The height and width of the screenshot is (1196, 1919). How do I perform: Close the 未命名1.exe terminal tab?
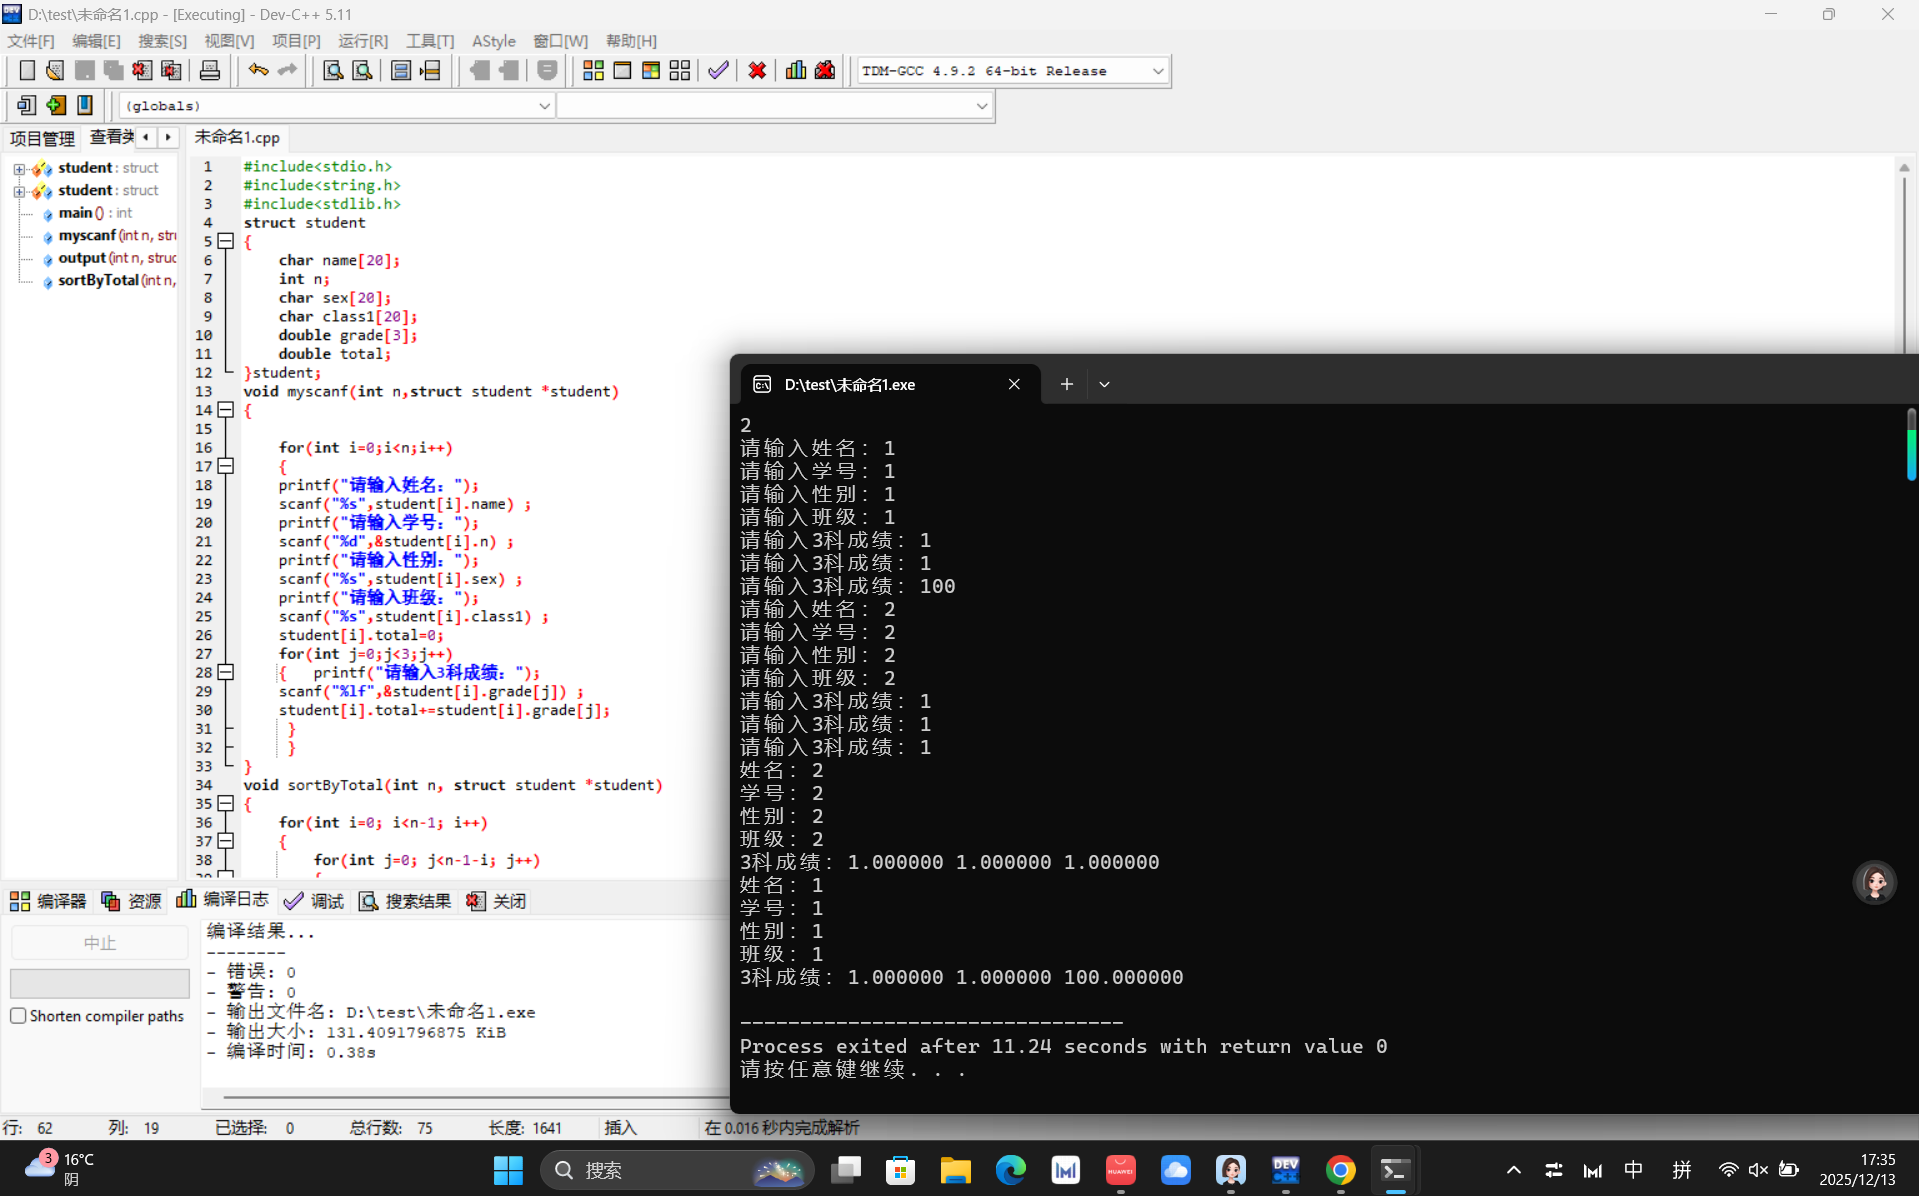point(1014,384)
